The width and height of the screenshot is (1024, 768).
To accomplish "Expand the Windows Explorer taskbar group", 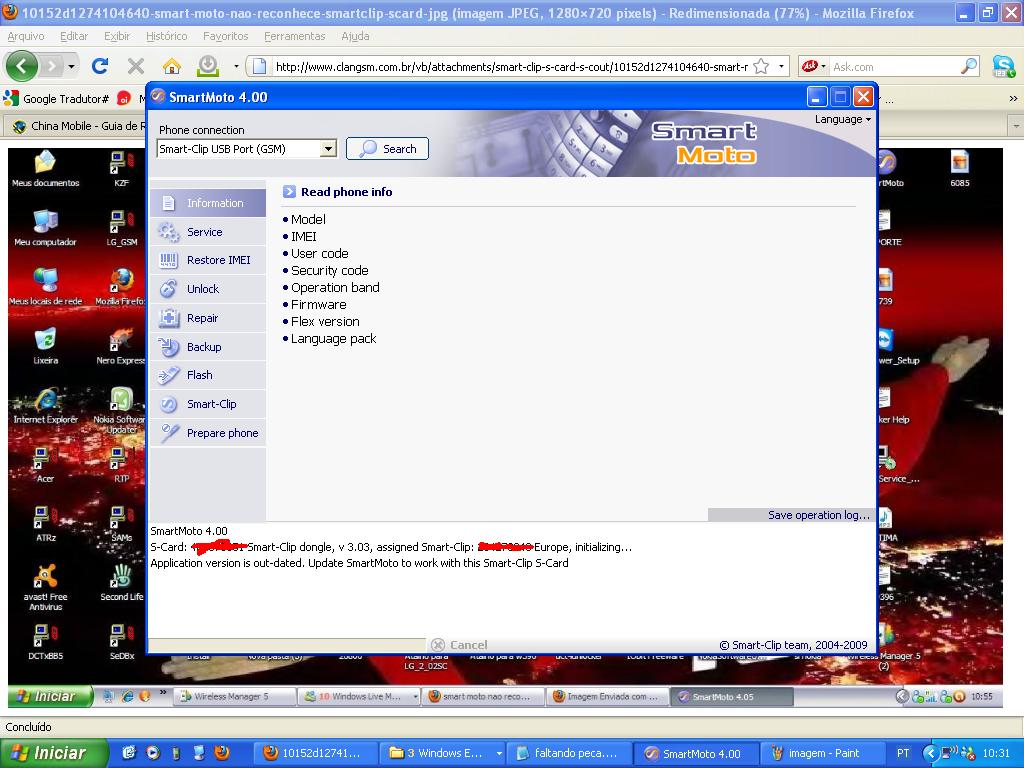I will coord(499,753).
